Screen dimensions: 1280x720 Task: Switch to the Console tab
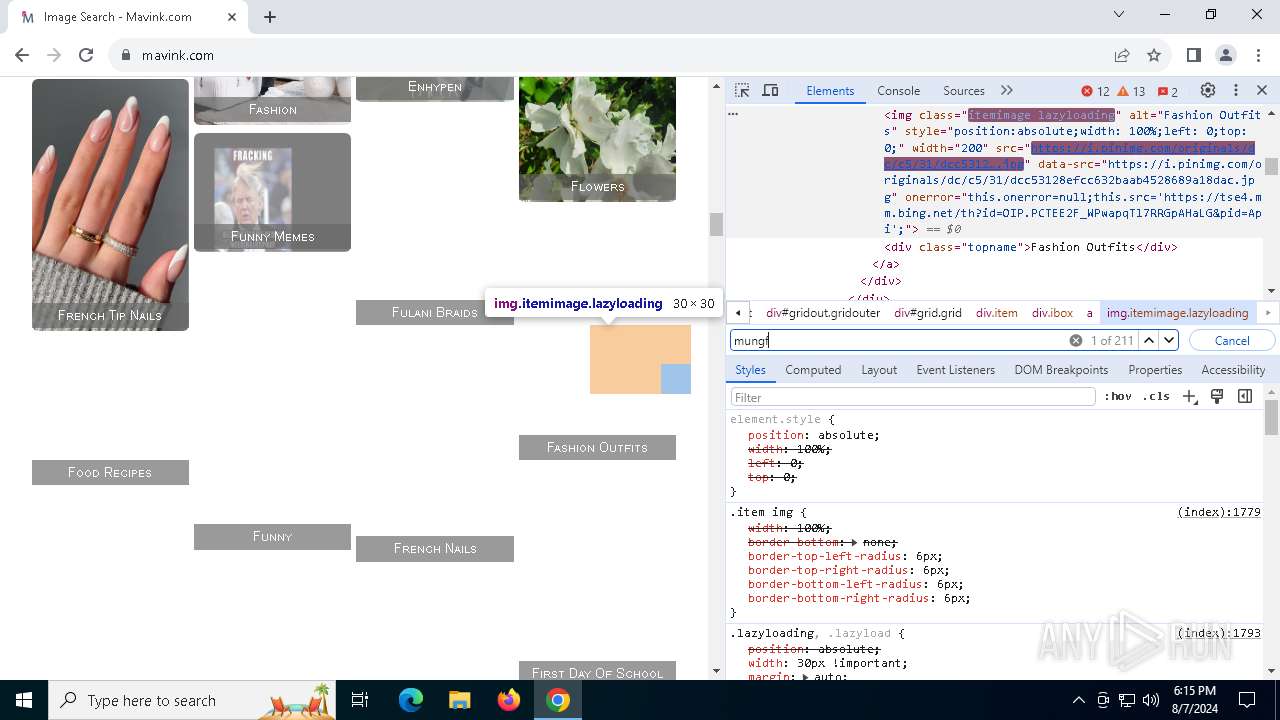pos(898,90)
